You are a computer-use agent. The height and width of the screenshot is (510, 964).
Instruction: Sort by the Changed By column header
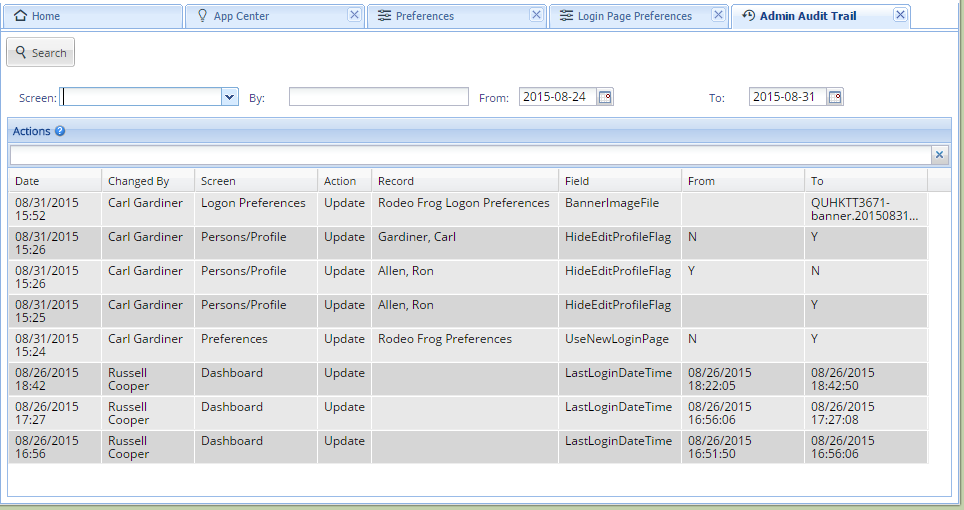[148, 181]
